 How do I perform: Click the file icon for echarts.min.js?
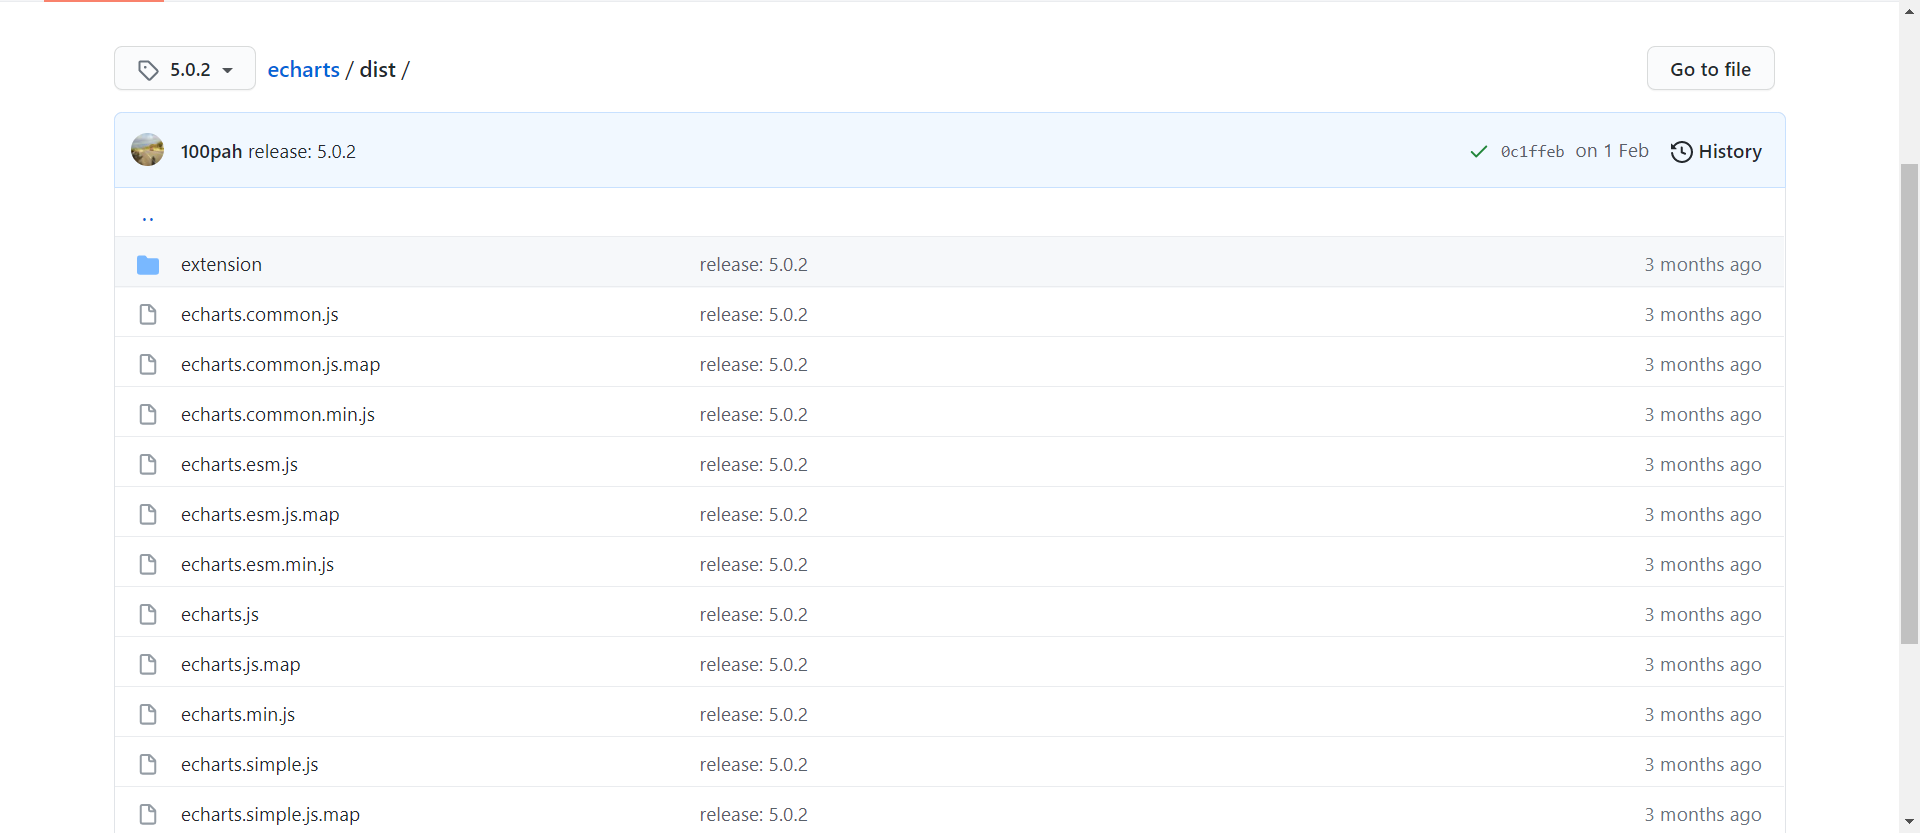(x=148, y=715)
